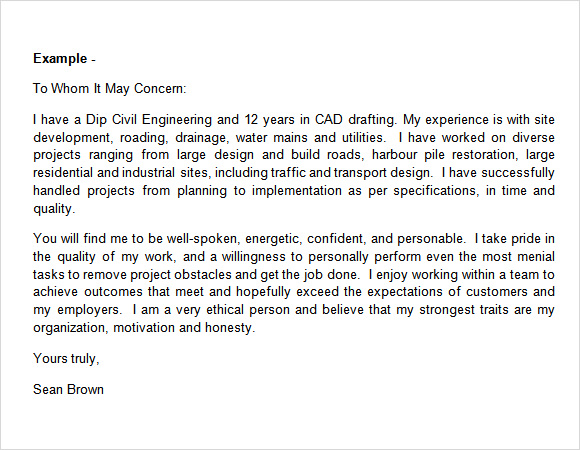This screenshot has height=450, width=580.
Task: Click the 'Sean Brown' signature name
Action: point(68,390)
